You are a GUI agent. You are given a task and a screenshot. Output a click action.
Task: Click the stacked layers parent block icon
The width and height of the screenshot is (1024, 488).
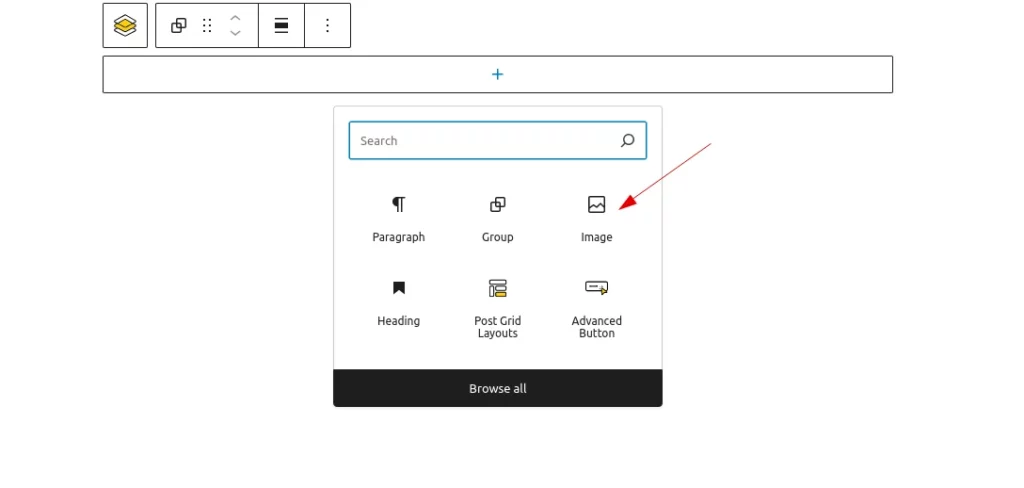[x=125, y=26]
